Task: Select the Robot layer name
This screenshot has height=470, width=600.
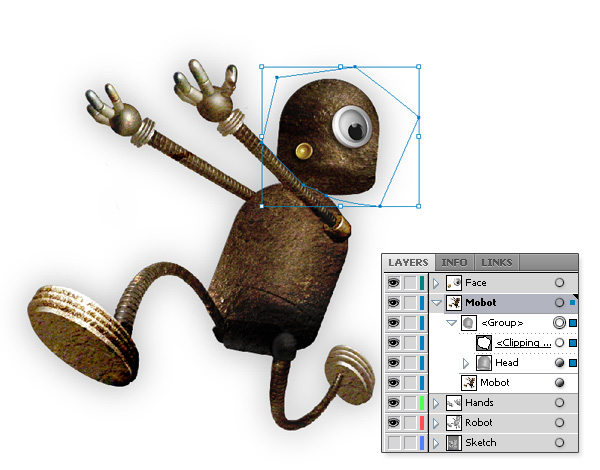Action: tap(479, 423)
